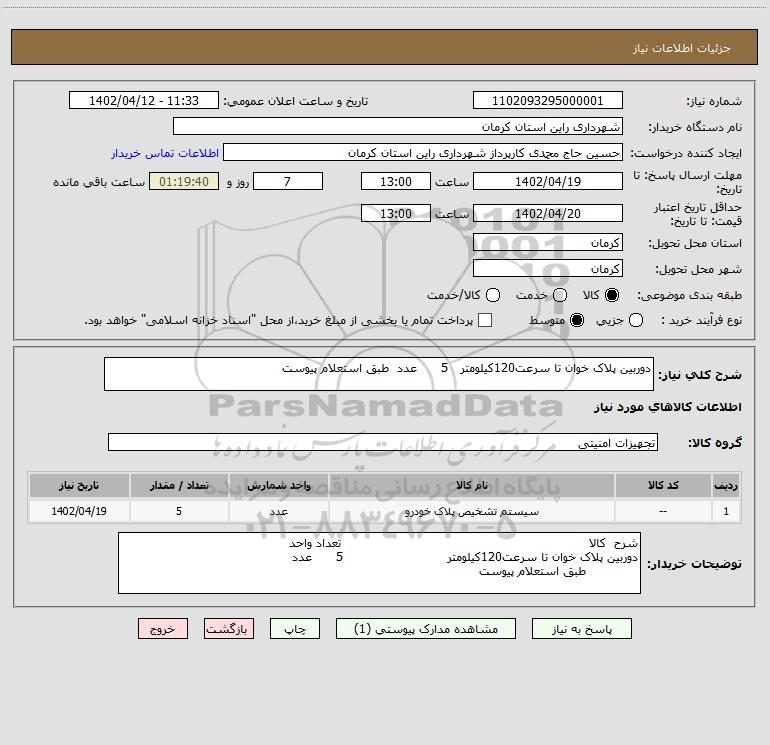Open مشاهده مدارک پیوستی (1) button
Viewport: 770px width, 745px height.
(426, 629)
